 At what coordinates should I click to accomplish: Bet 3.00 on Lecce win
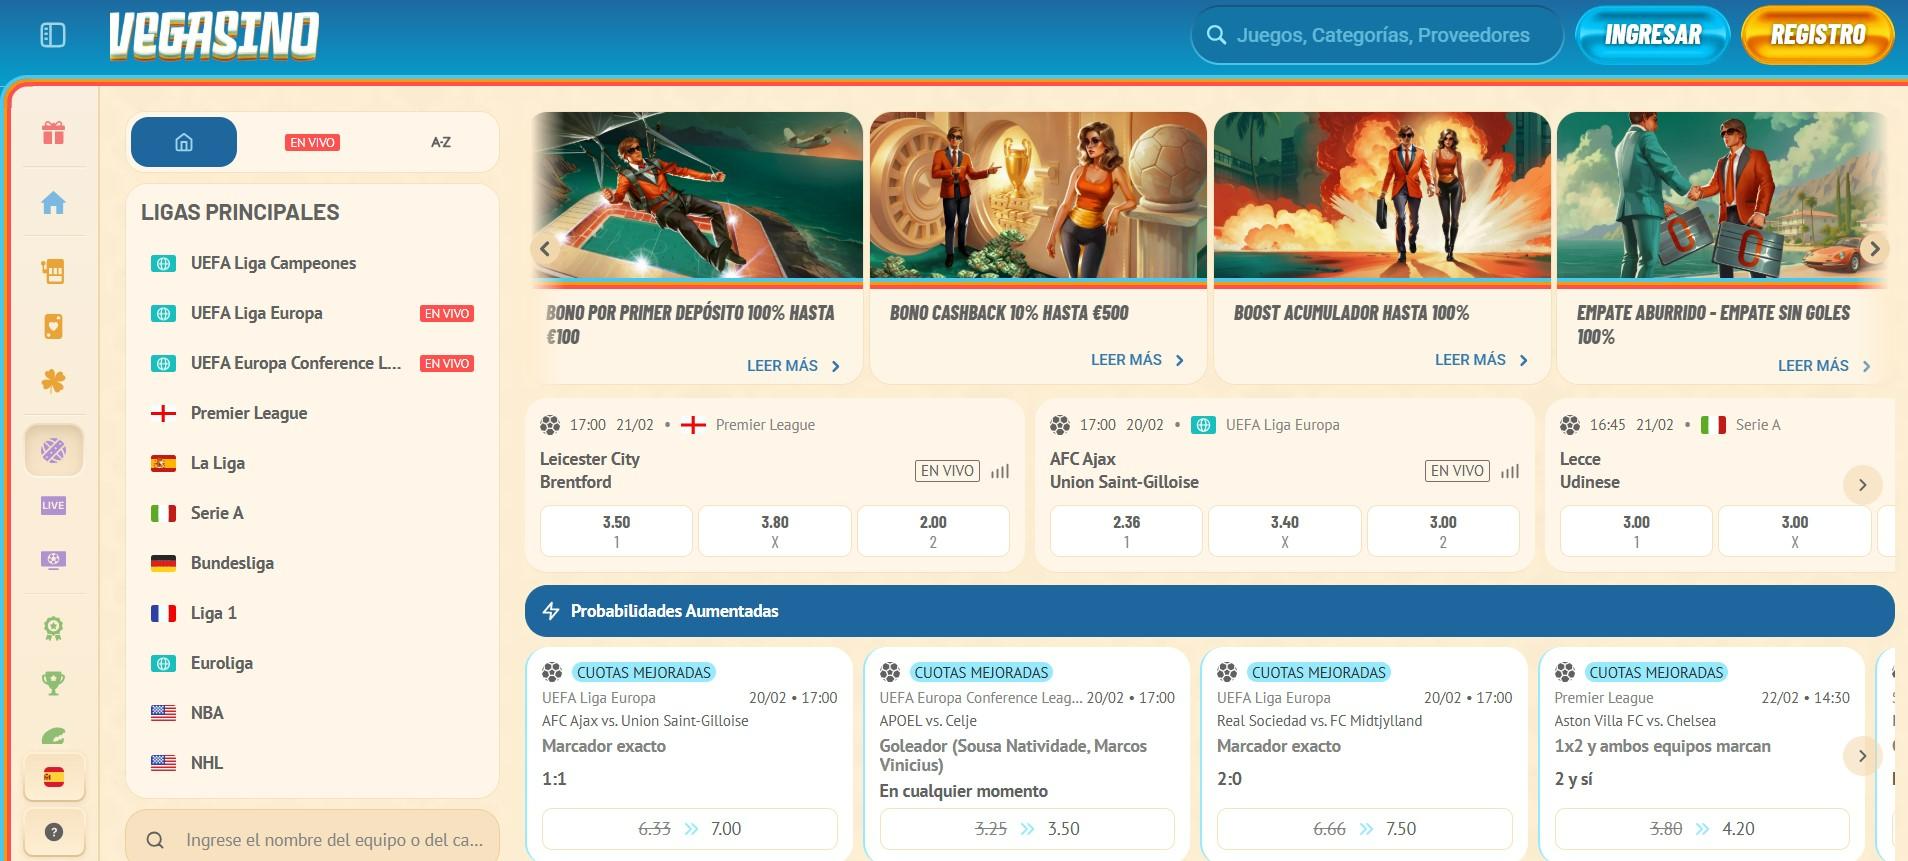coord(1636,531)
